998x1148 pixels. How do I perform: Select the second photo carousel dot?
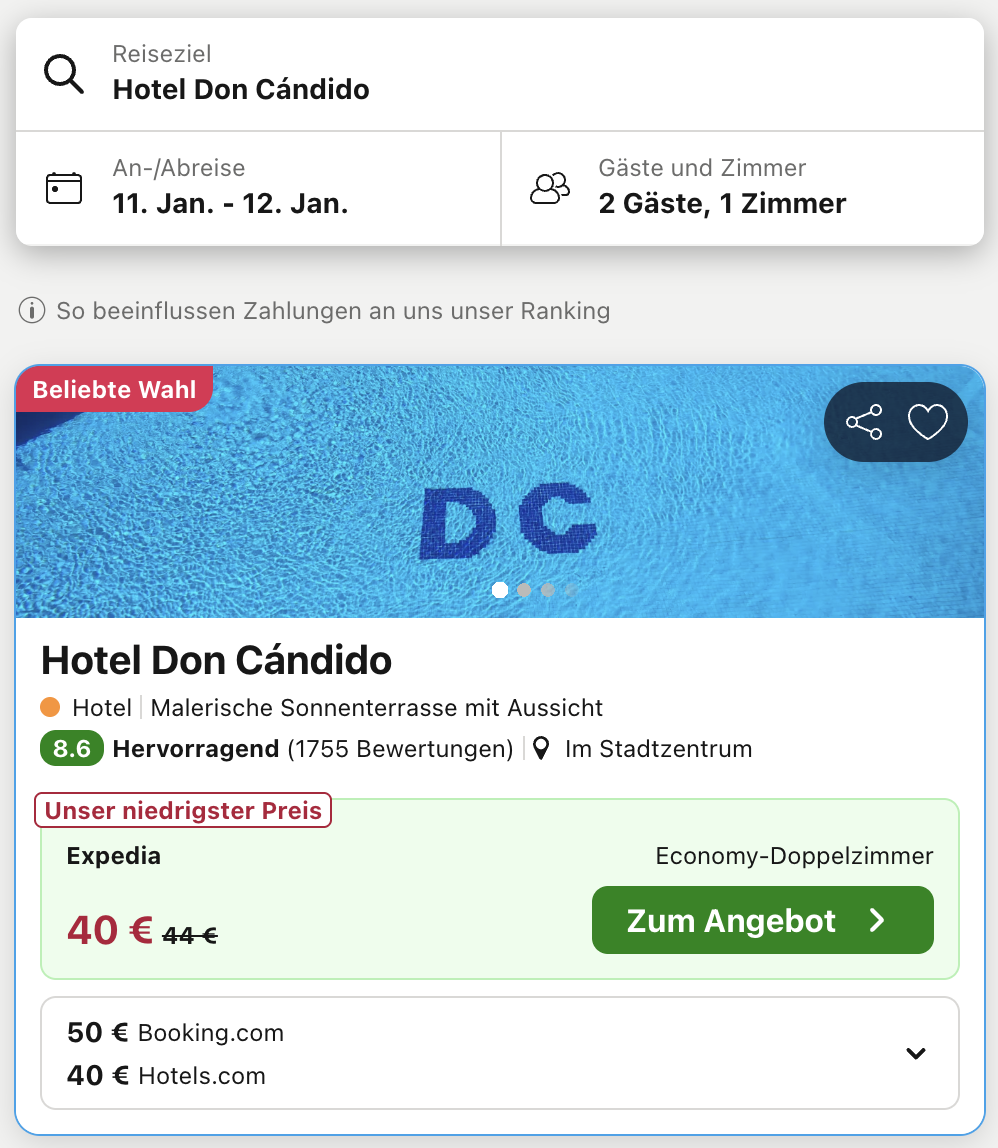pyautogui.click(x=524, y=590)
